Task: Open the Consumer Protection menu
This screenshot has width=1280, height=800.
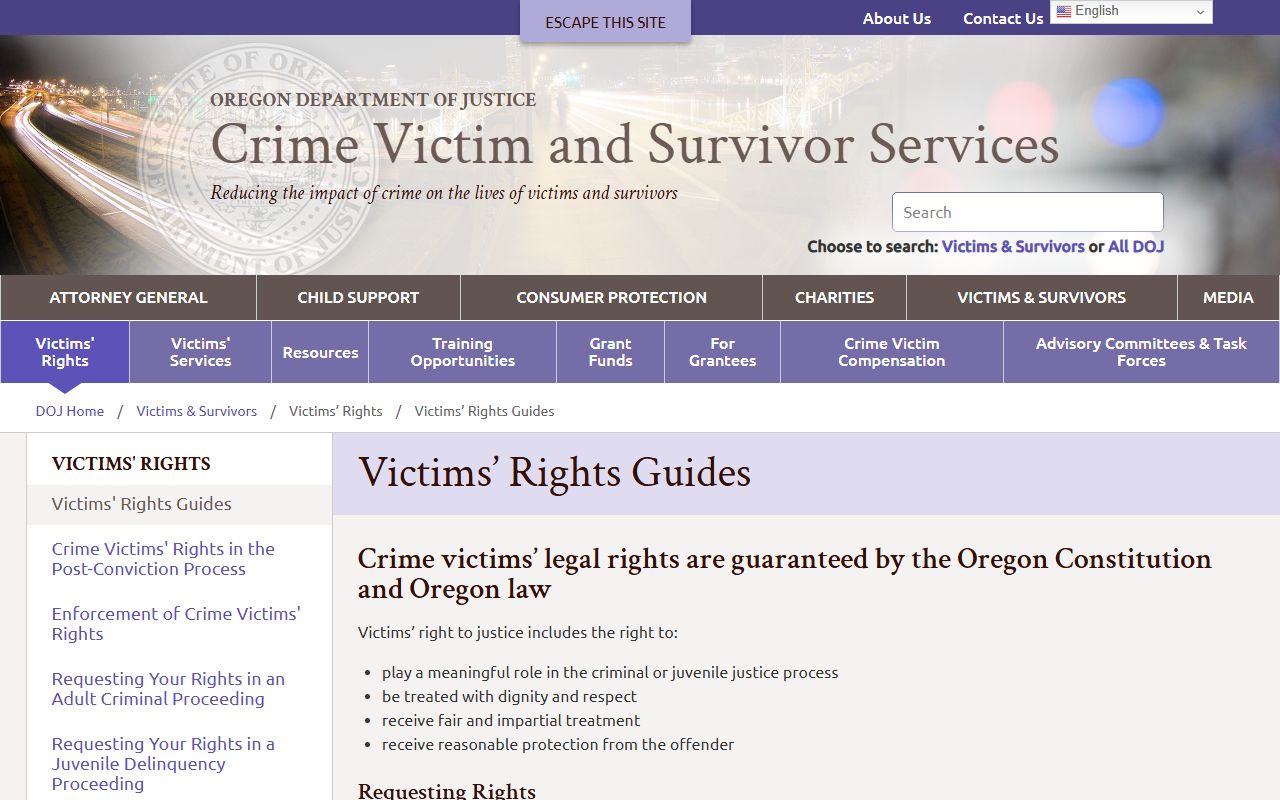Action: [x=611, y=297]
